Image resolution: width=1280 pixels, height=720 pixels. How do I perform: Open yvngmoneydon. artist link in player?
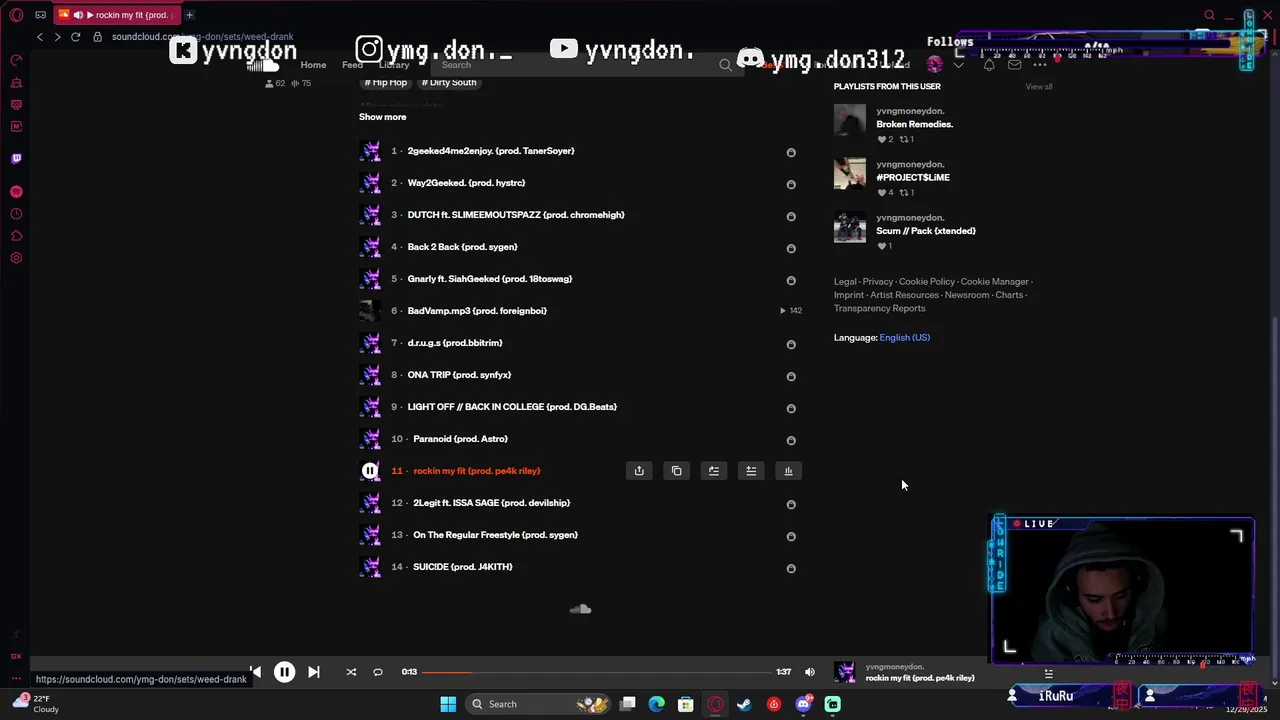tap(894, 667)
